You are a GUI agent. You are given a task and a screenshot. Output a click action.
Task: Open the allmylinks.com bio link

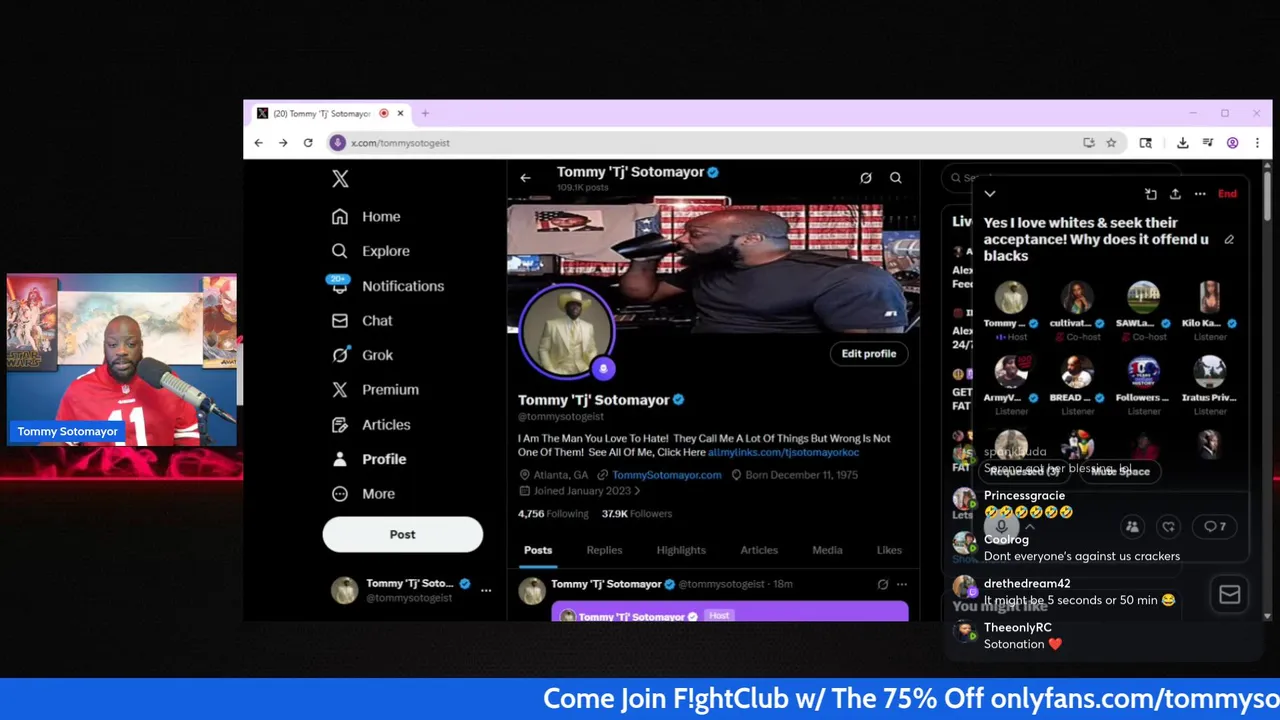tap(783, 453)
